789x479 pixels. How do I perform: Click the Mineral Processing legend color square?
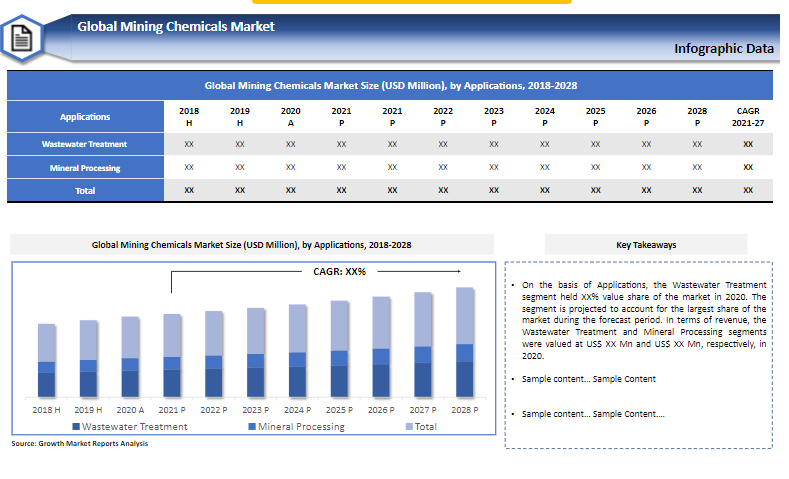coord(251,427)
